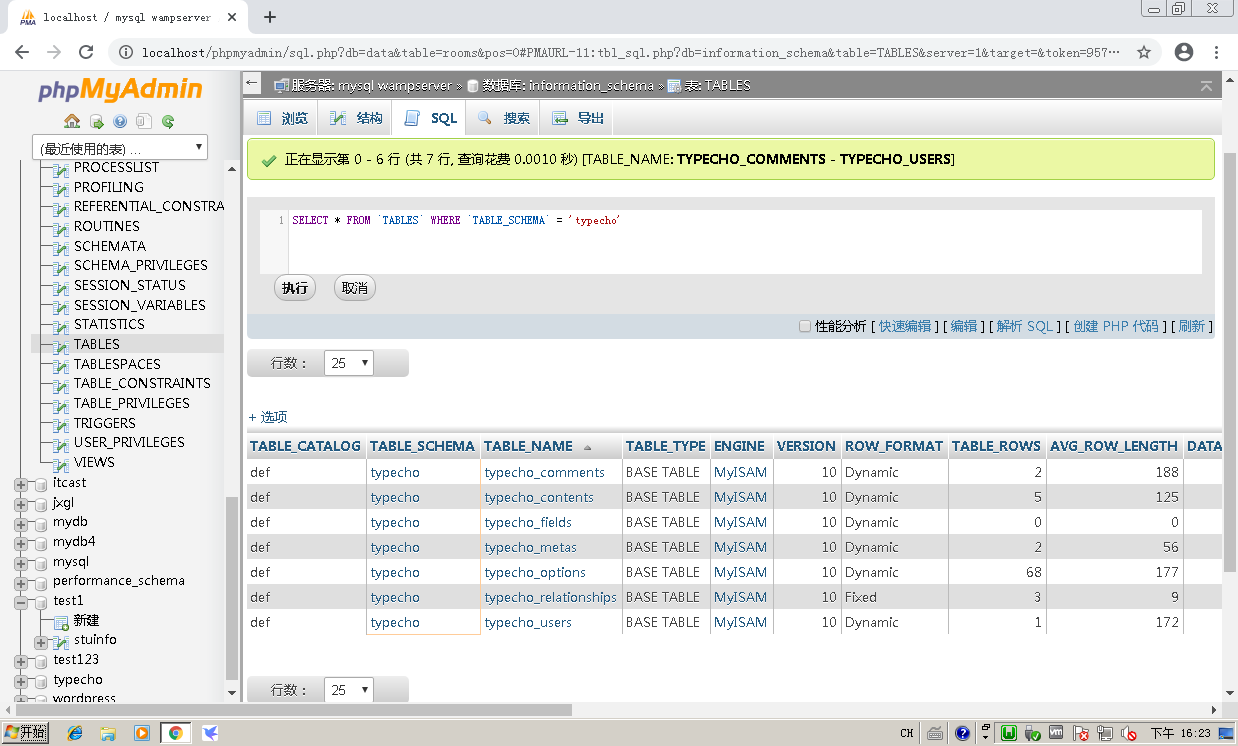Click the new table icon under test1
Image resolution: width=1238 pixels, height=746 pixels.
click(61, 621)
